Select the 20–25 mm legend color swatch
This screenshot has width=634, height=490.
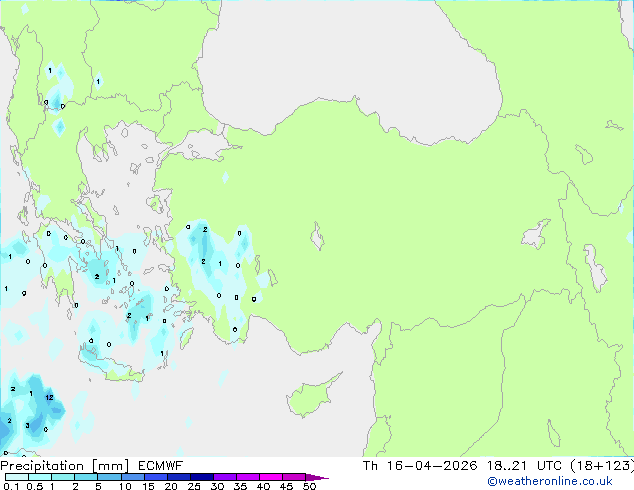(x=178, y=477)
